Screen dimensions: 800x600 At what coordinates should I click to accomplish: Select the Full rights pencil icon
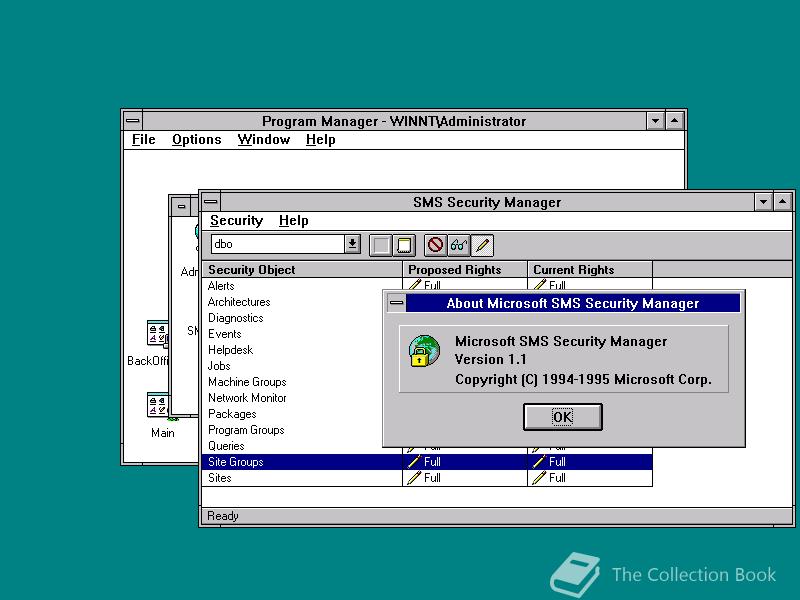pyautogui.click(x=482, y=245)
